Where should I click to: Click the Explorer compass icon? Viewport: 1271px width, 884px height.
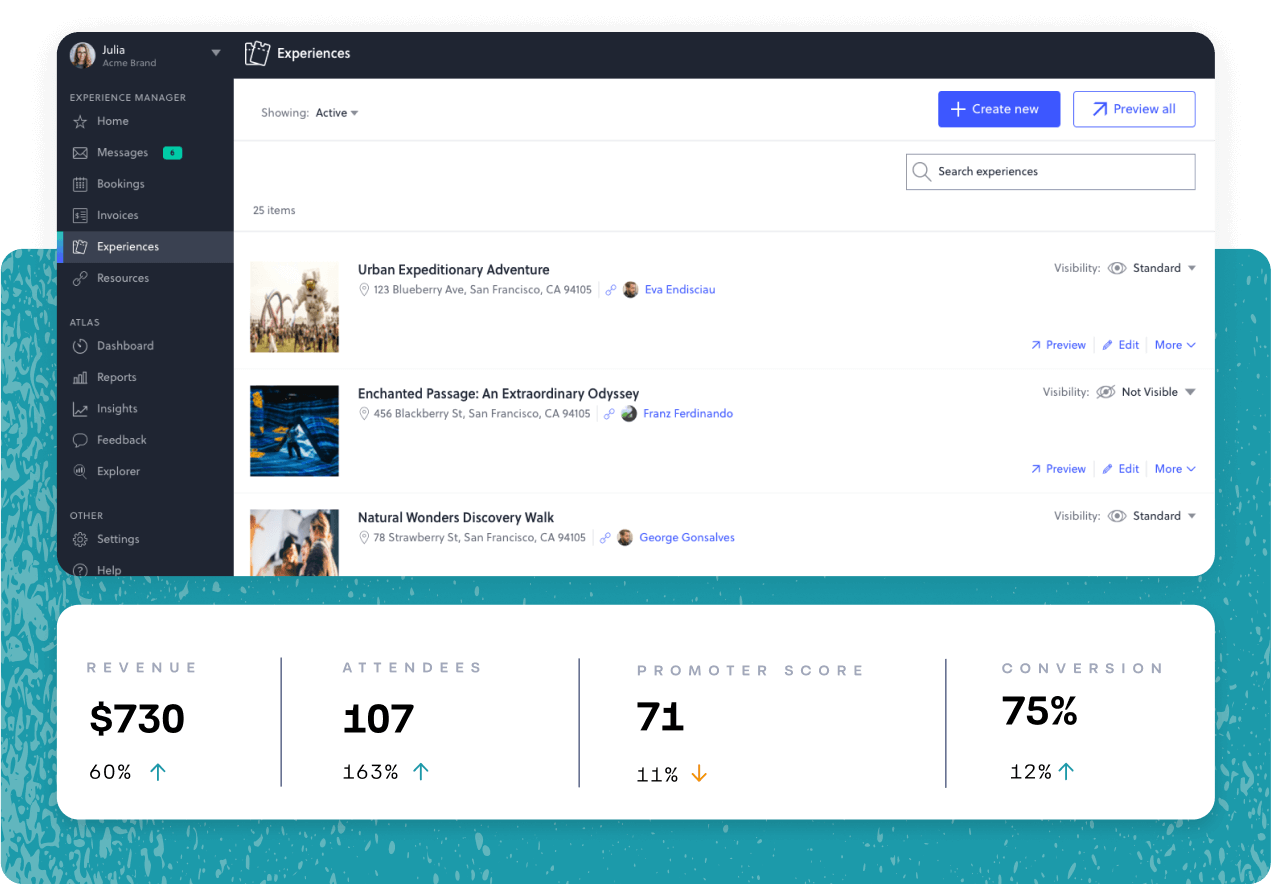click(80, 471)
